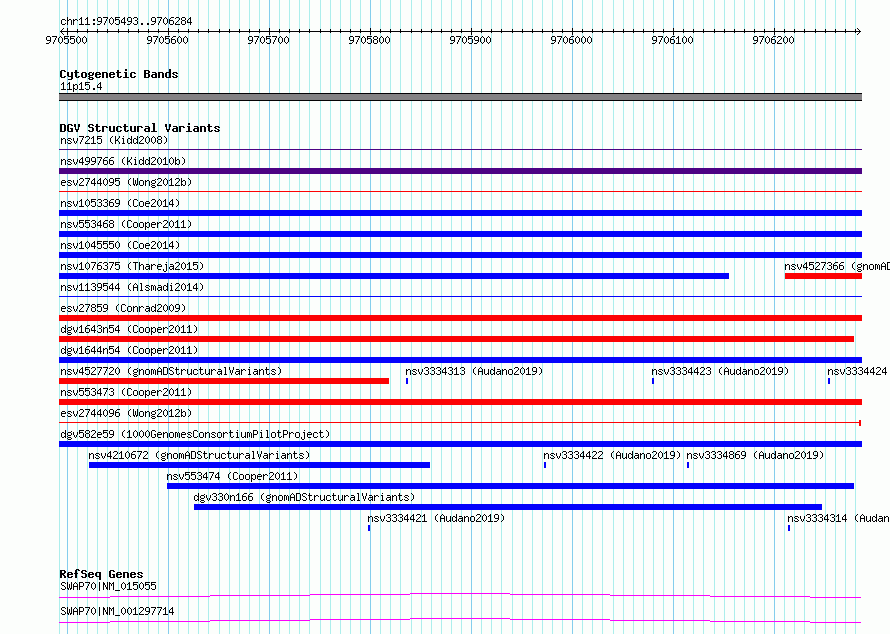
Task: Click the nsv553473 (Cooper2011) label
Action: (126, 392)
